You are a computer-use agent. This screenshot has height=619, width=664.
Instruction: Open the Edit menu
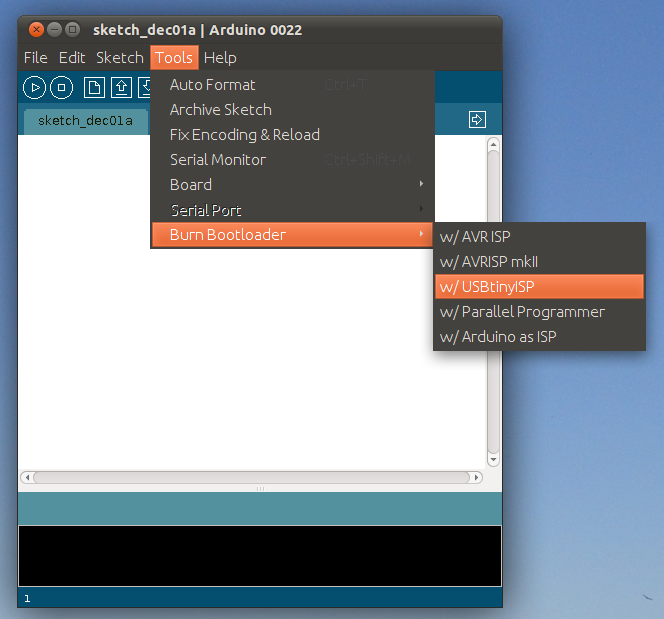pyautogui.click(x=72, y=58)
